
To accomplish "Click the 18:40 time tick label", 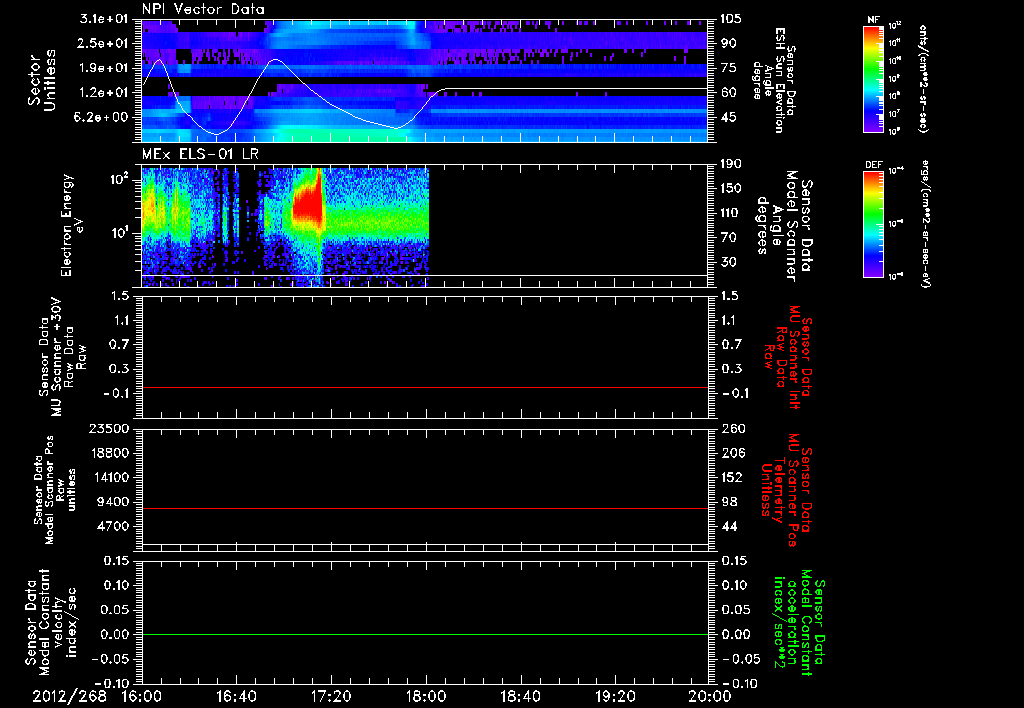I will (x=520, y=696).
